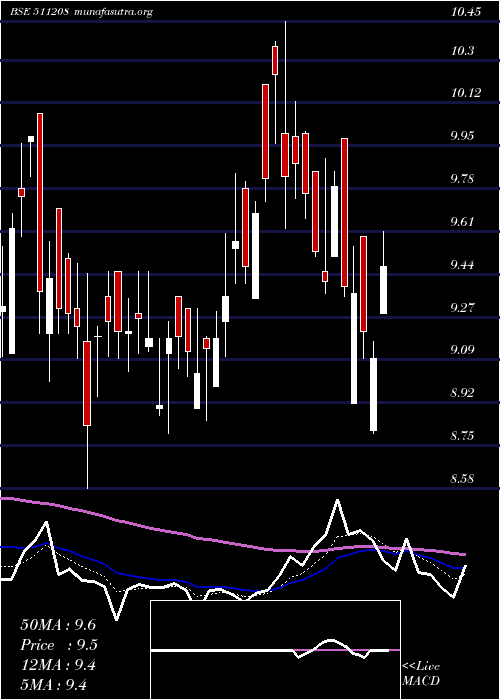This screenshot has width=500, height=700.
Task: Click the Price : 9.5 reading
Action: click(x=59, y=645)
